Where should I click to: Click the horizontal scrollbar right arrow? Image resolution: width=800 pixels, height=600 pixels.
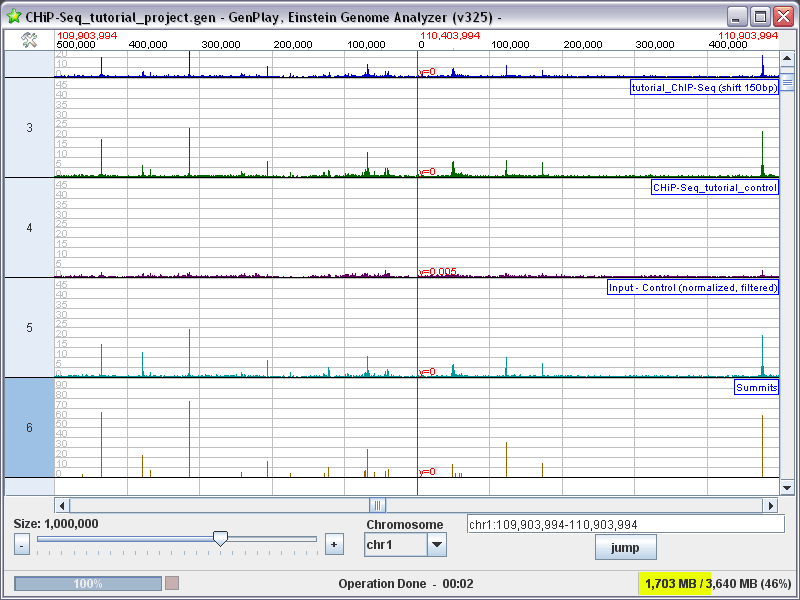click(x=770, y=506)
